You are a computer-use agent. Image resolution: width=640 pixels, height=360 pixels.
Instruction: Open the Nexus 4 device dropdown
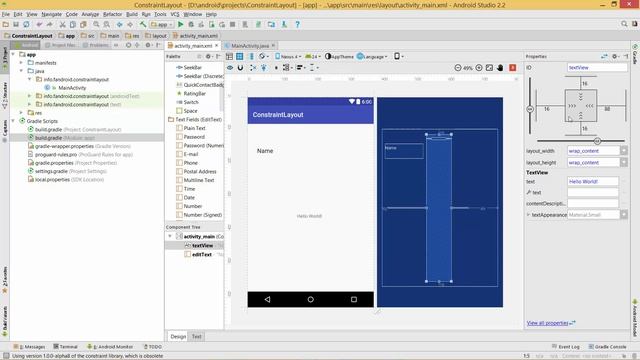(288, 56)
